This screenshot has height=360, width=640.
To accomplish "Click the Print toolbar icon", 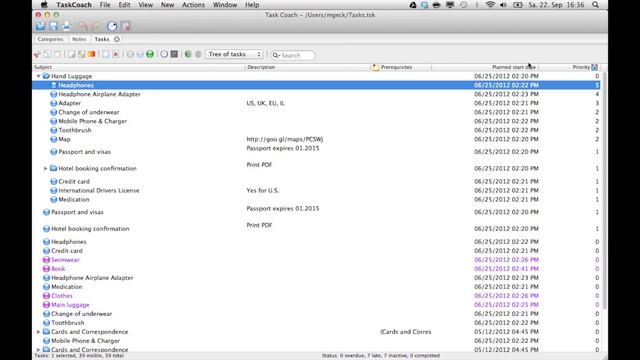I will [x=67, y=26].
